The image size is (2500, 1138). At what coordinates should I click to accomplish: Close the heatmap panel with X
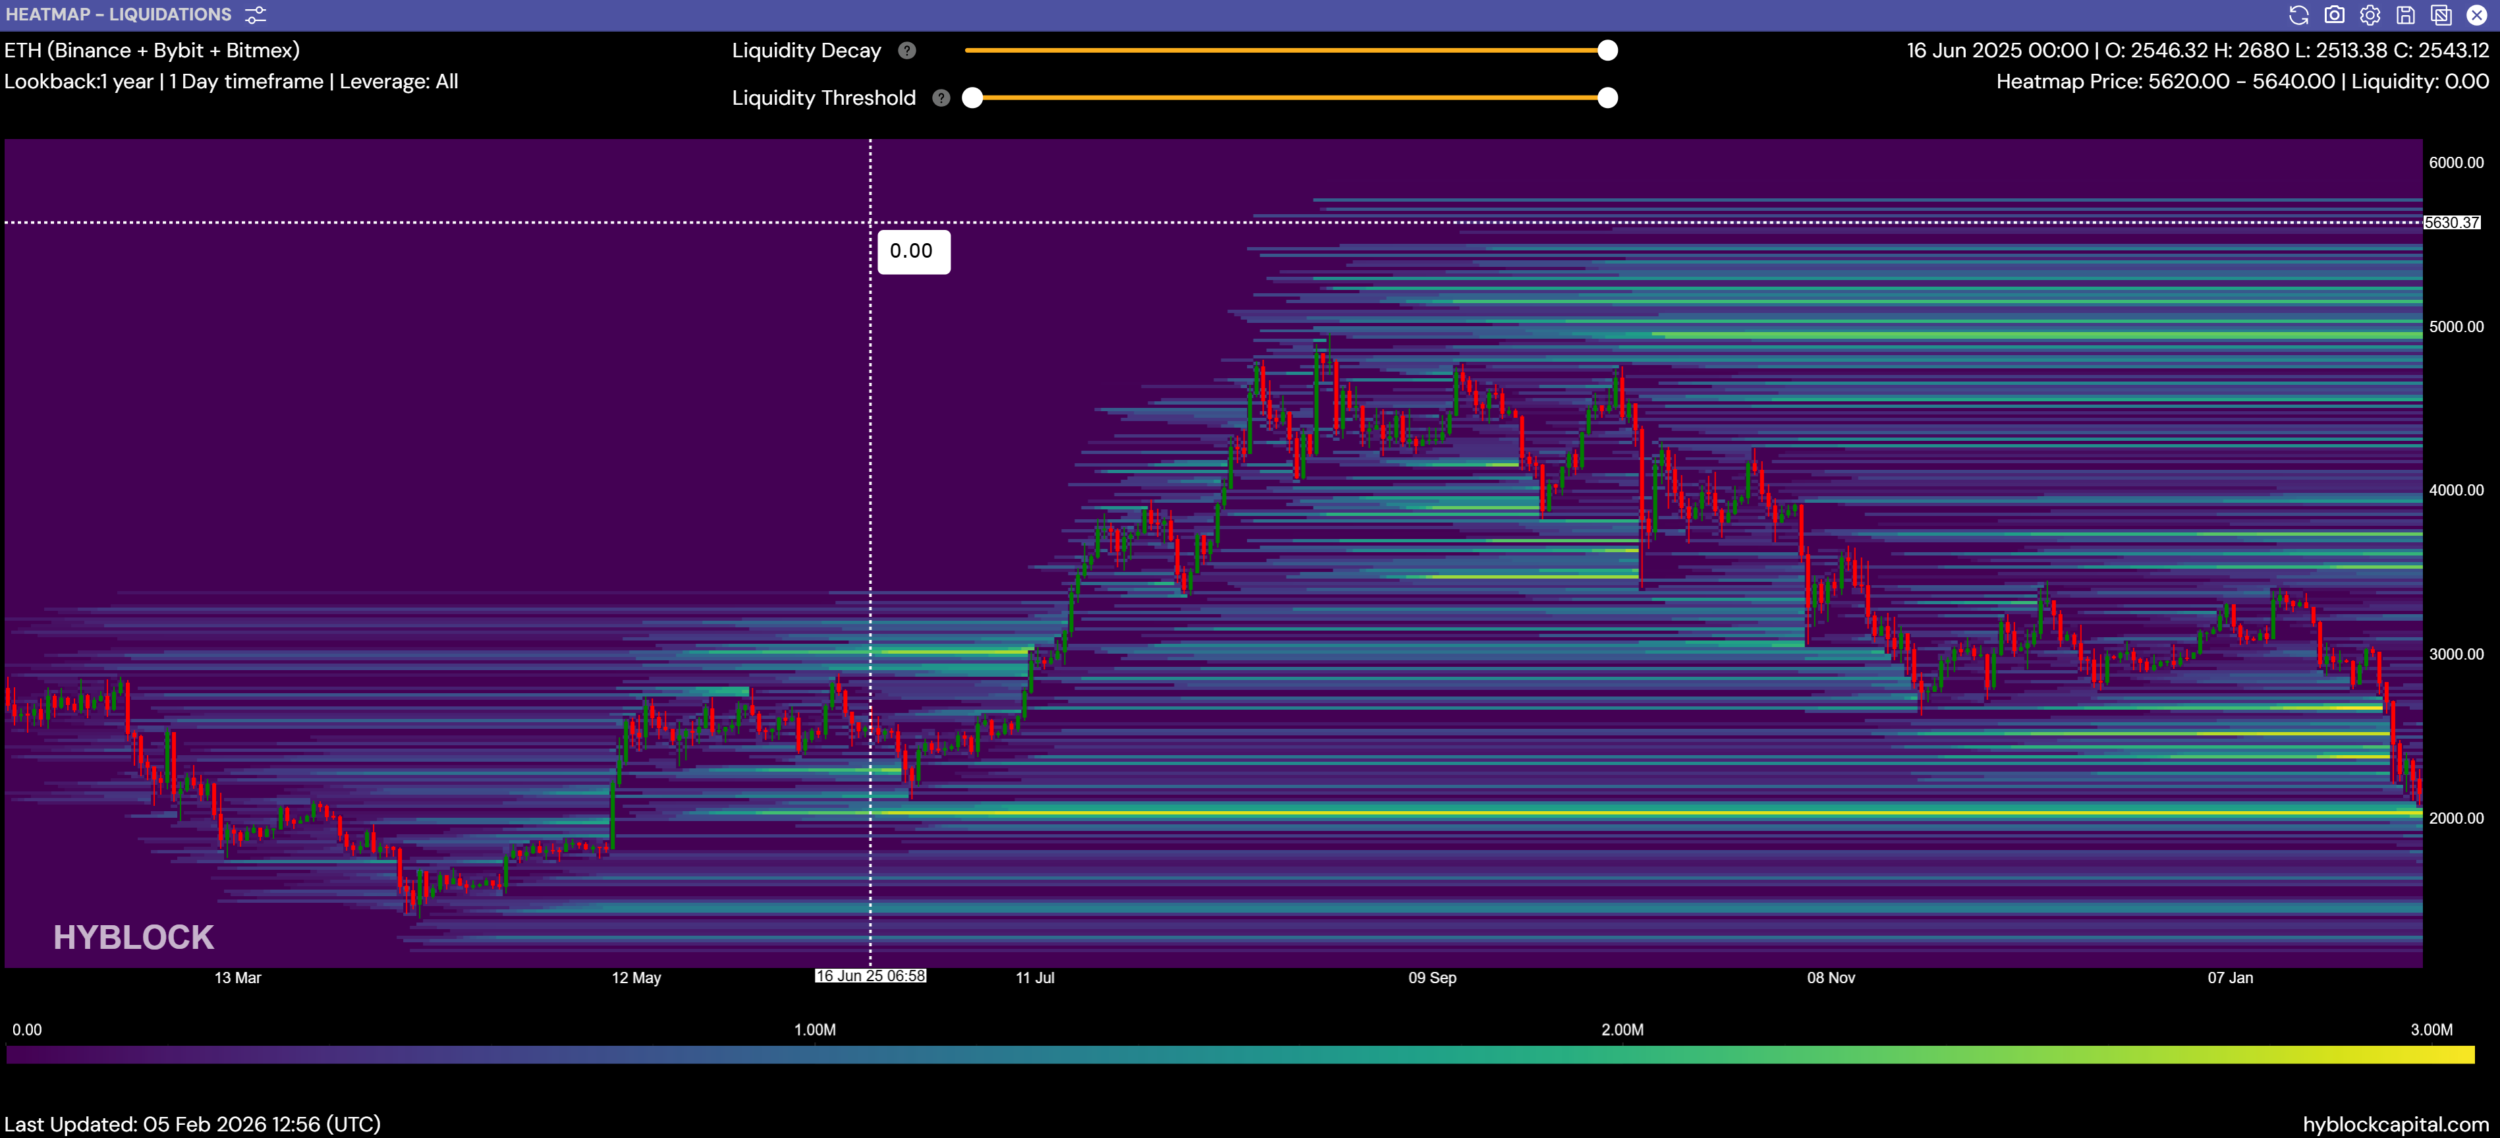click(x=2477, y=15)
